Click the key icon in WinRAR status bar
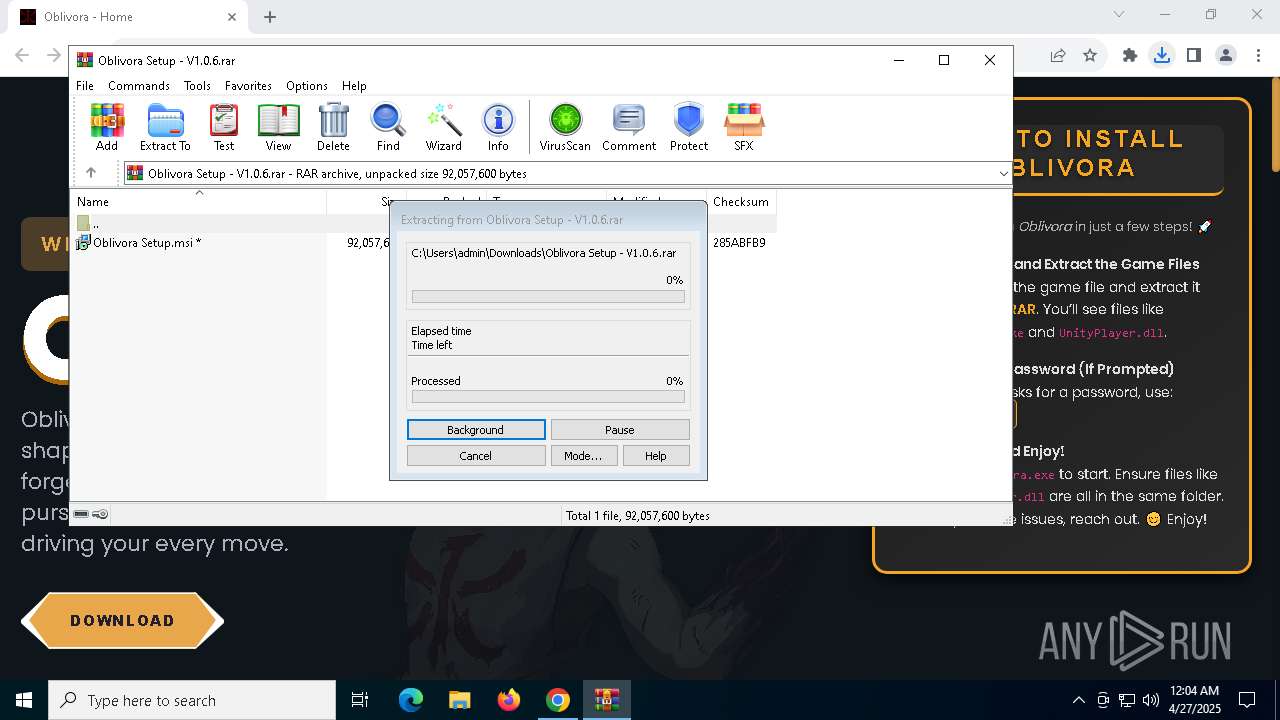 (x=100, y=514)
